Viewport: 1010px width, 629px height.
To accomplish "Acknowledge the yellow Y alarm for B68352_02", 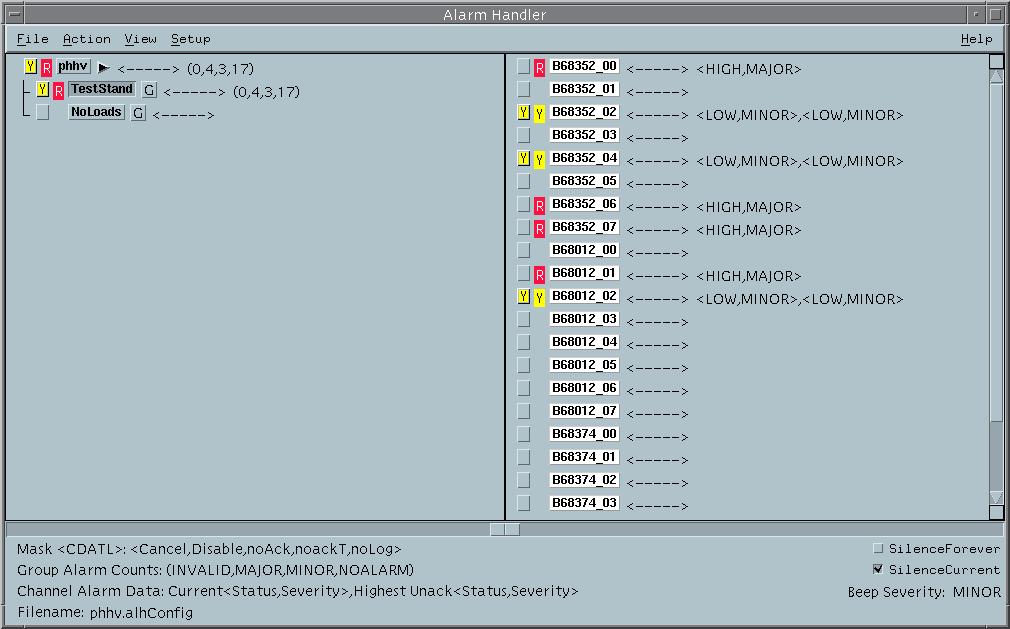I will coord(524,112).
